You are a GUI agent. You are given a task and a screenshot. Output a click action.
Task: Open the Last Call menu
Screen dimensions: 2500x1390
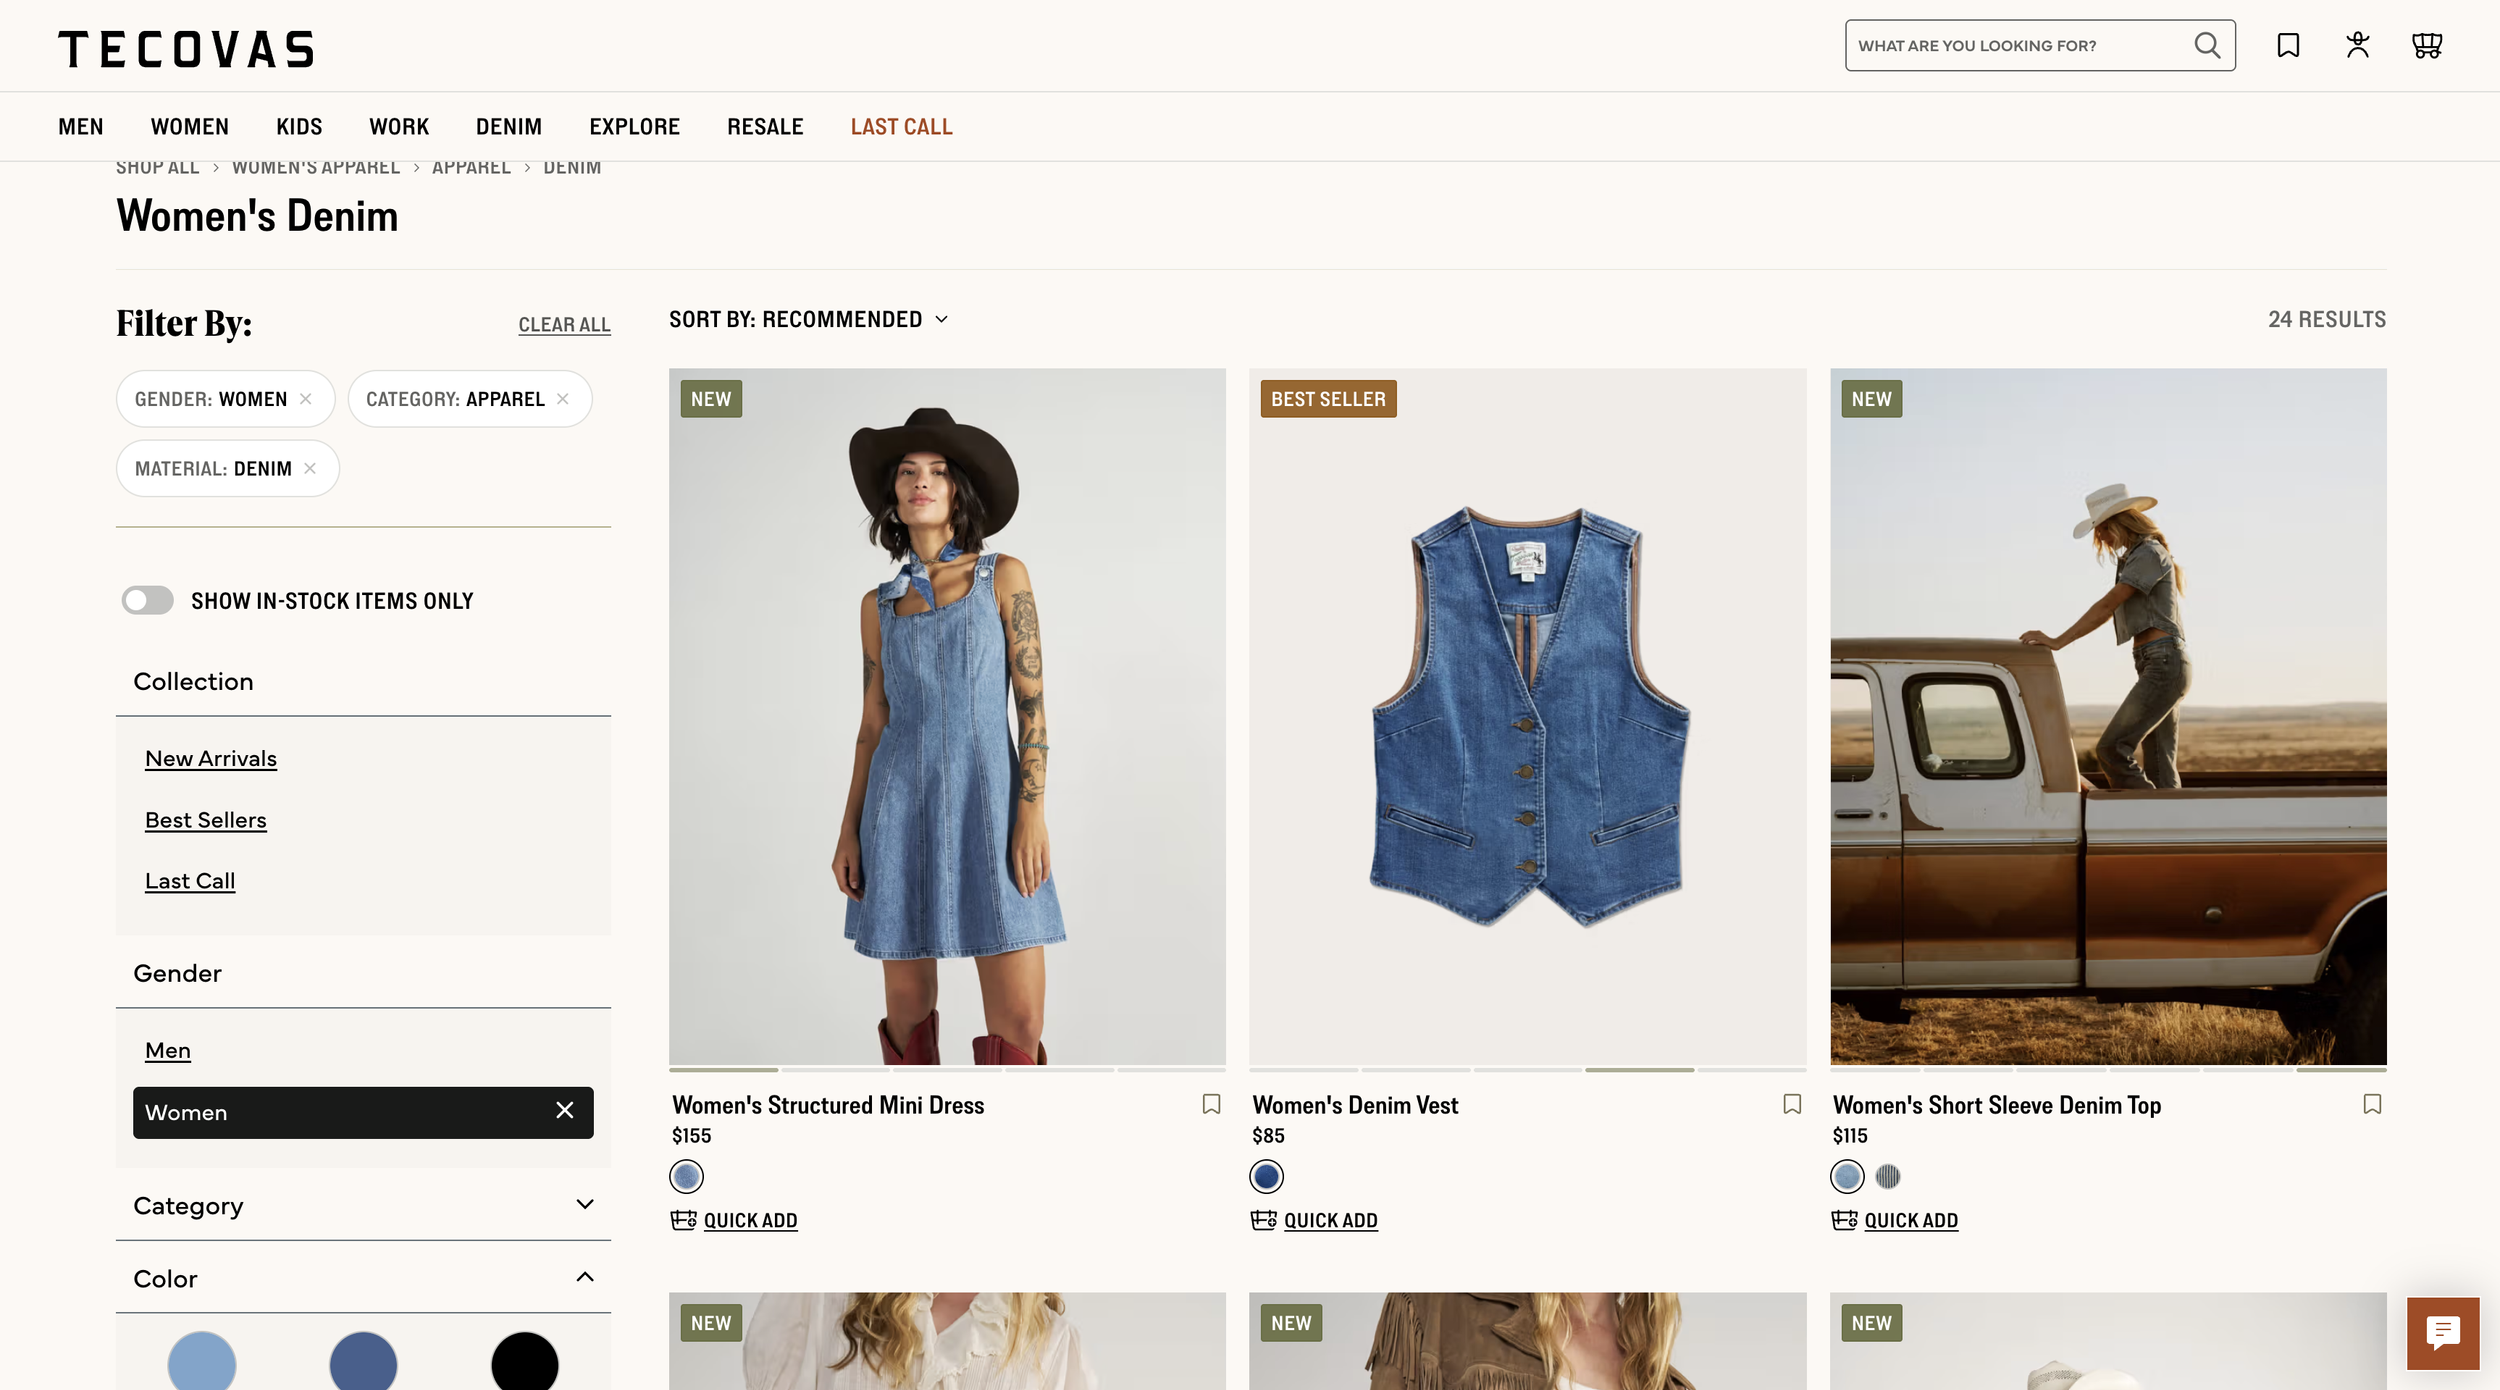[x=901, y=127]
